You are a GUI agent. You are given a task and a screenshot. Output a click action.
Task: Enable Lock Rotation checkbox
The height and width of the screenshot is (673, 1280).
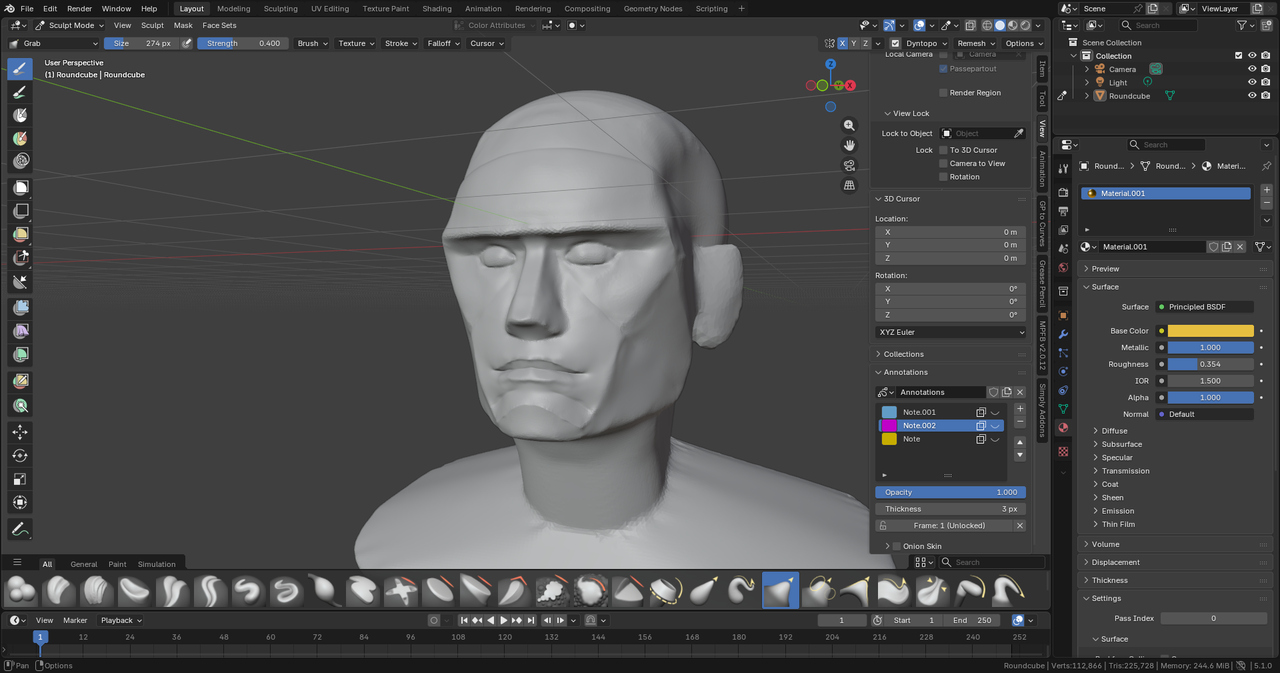pos(943,177)
